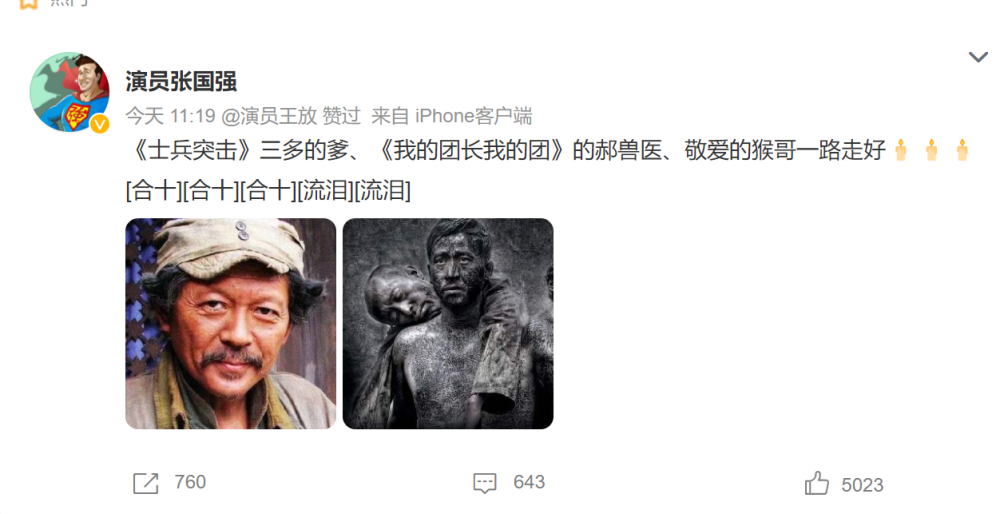Open the 今天 11:19 timestamp link
The image size is (1000, 514).
pos(170,116)
